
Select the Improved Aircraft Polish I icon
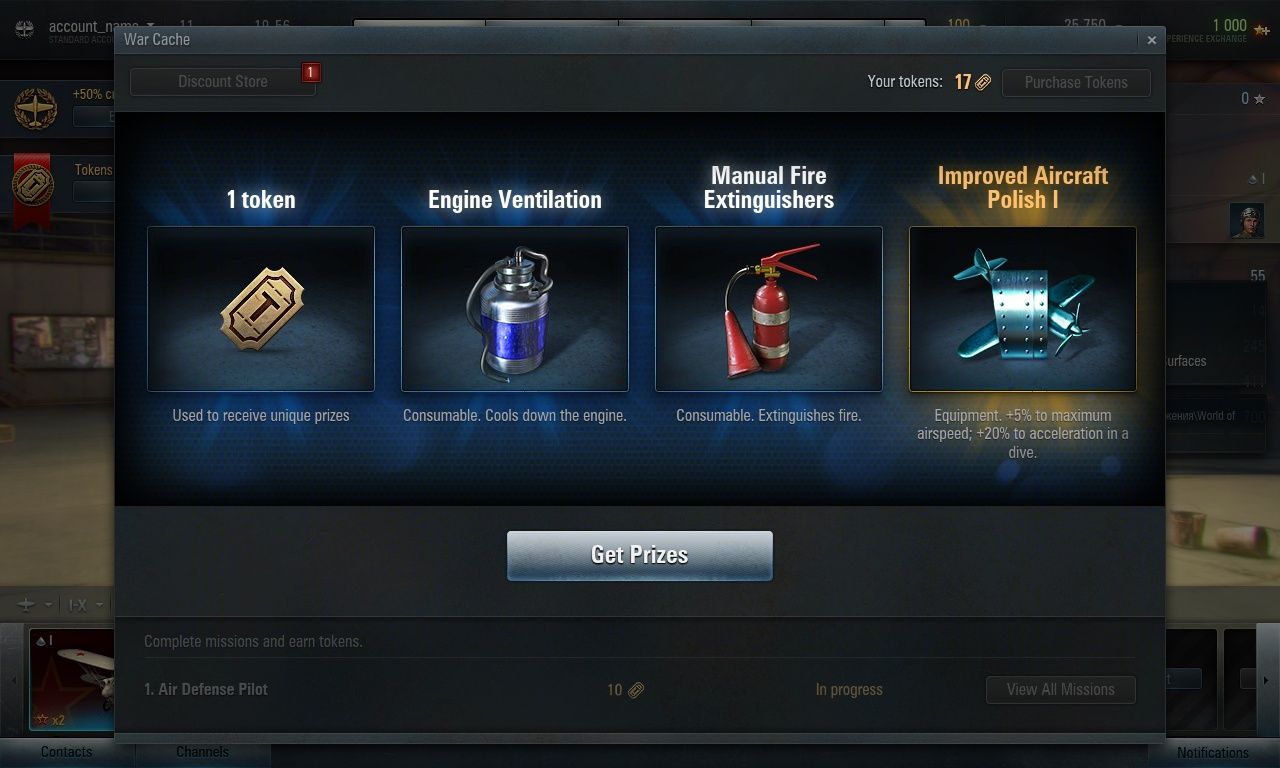[x=1023, y=308]
